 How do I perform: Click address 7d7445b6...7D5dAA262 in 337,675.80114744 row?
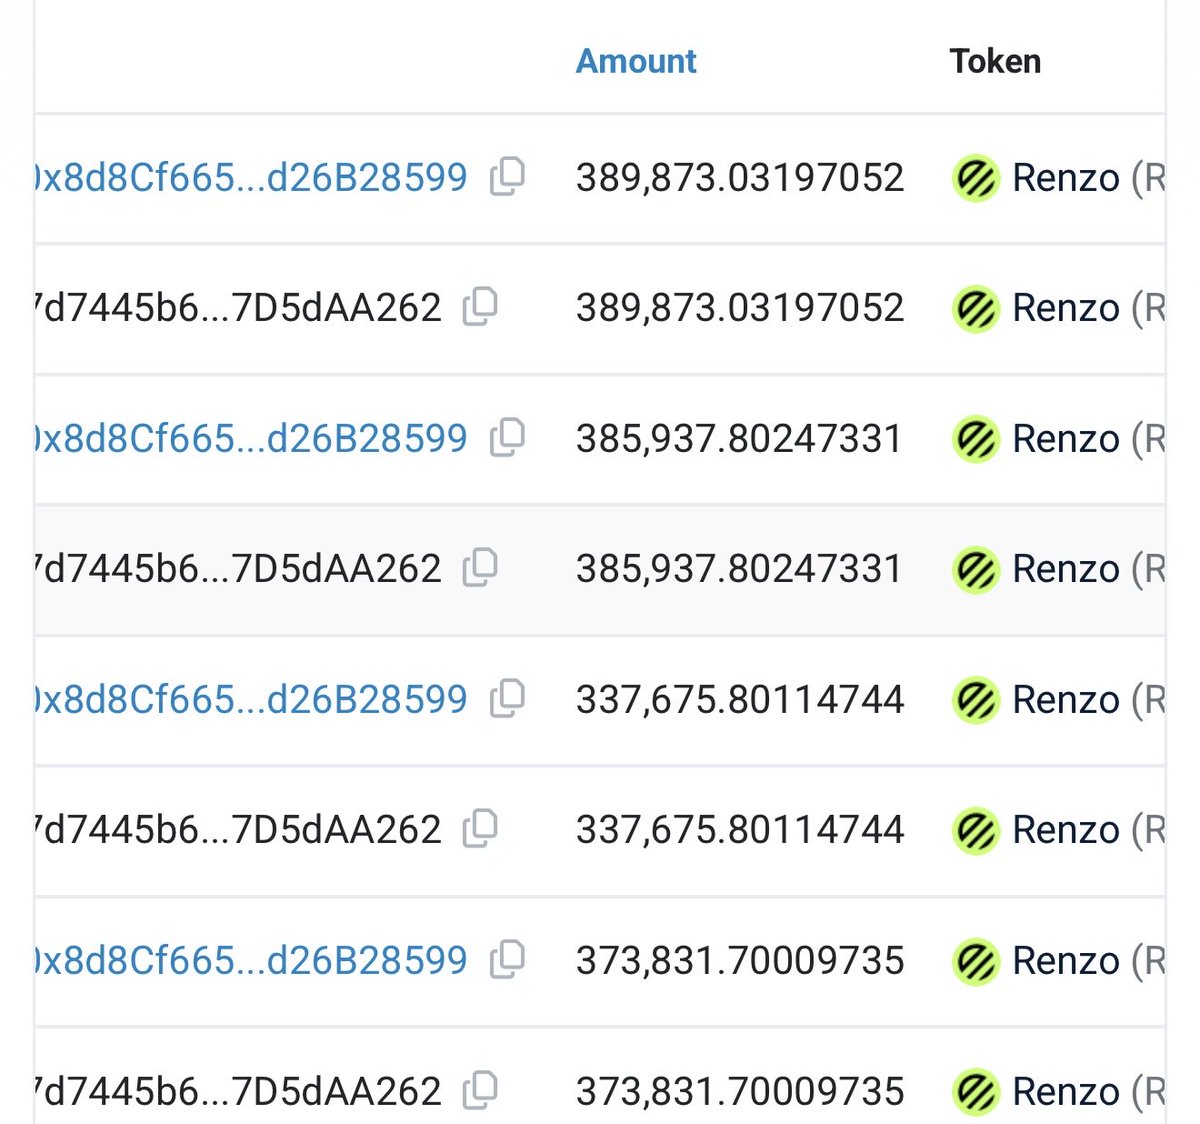(x=238, y=829)
